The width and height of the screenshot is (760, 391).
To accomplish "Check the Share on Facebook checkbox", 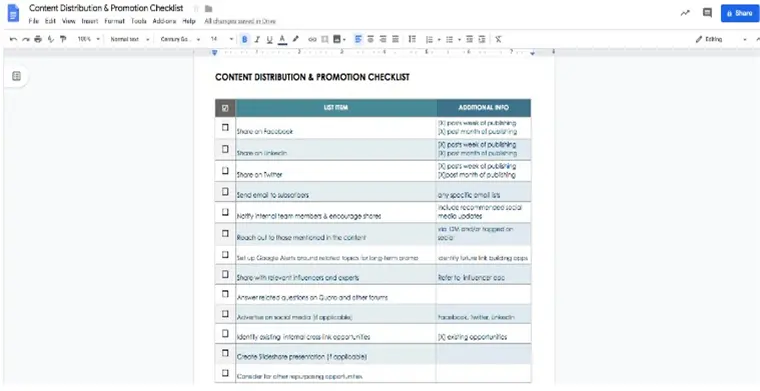I will [225, 127].
